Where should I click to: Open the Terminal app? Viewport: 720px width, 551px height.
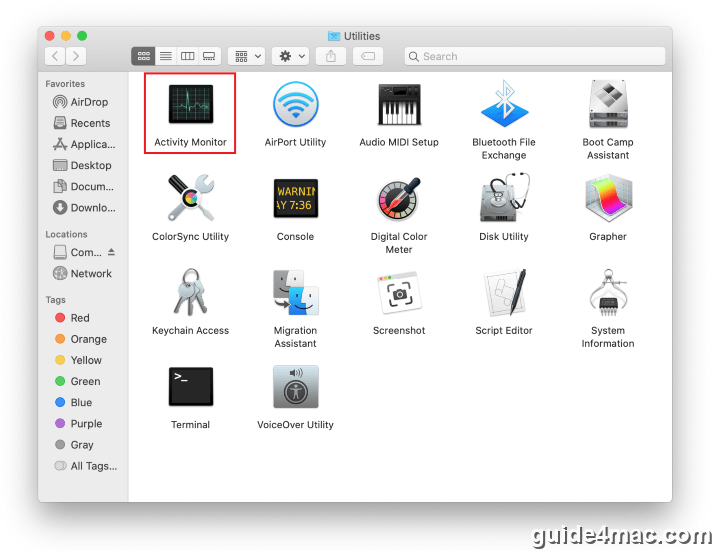pyautogui.click(x=191, y=387)
